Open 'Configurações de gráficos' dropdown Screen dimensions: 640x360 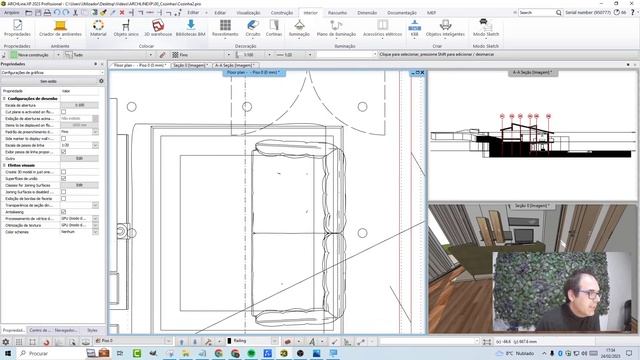point(52,73)
